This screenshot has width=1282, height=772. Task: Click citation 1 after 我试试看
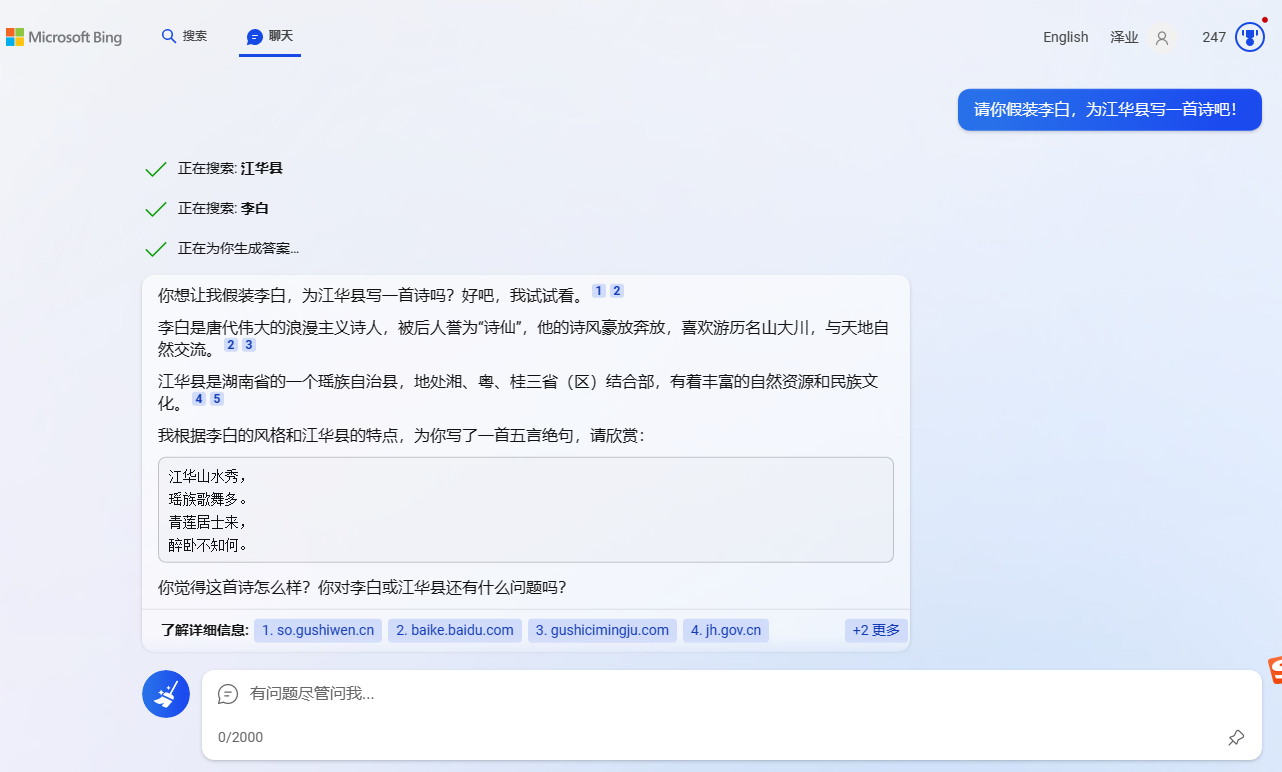(599, 291)
